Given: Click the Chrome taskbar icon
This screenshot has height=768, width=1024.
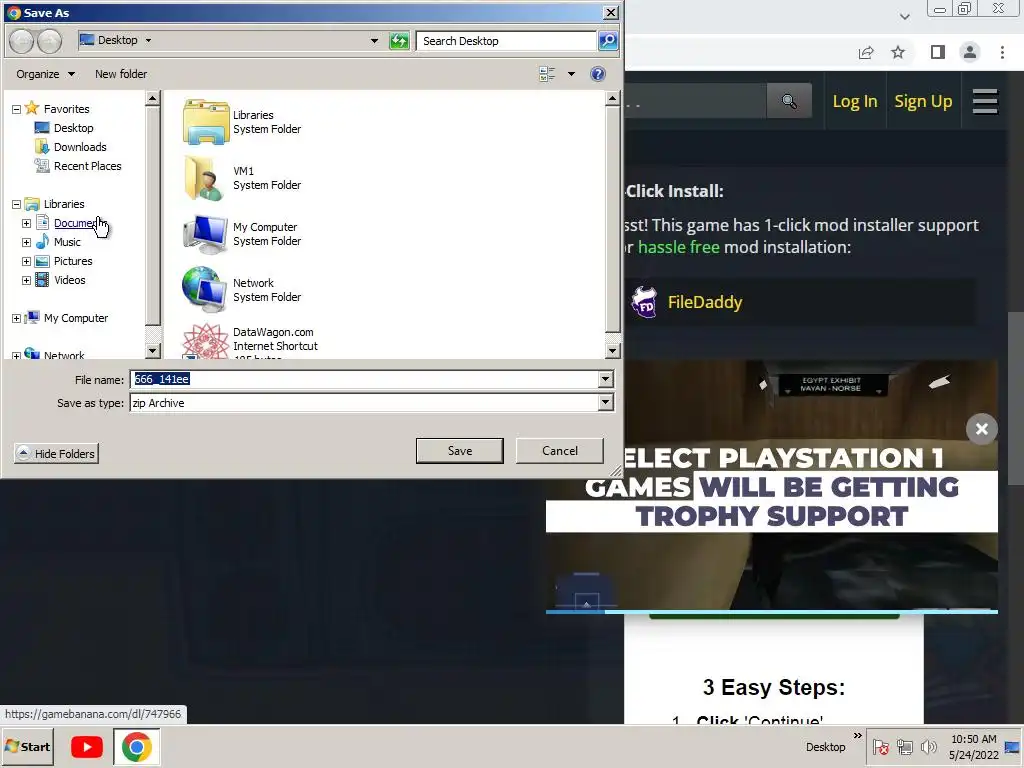Looking at the screenshot, I should (x=136, y=746).
